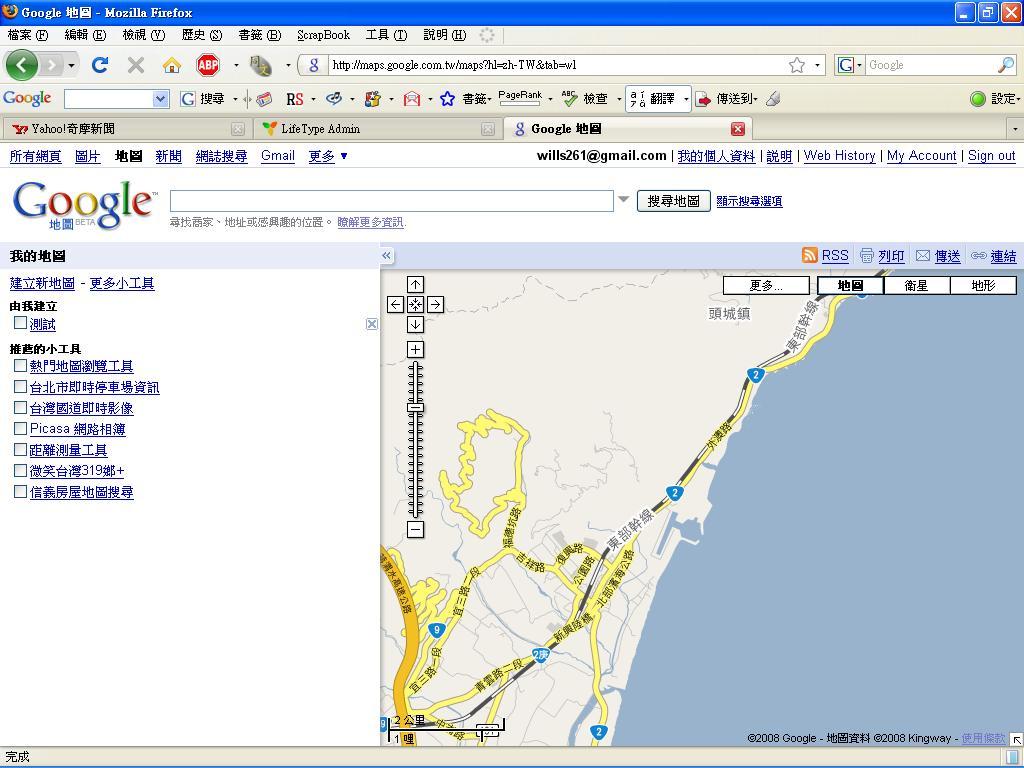Click the Google toolbar bookmarks star icon

coord(447,99)
